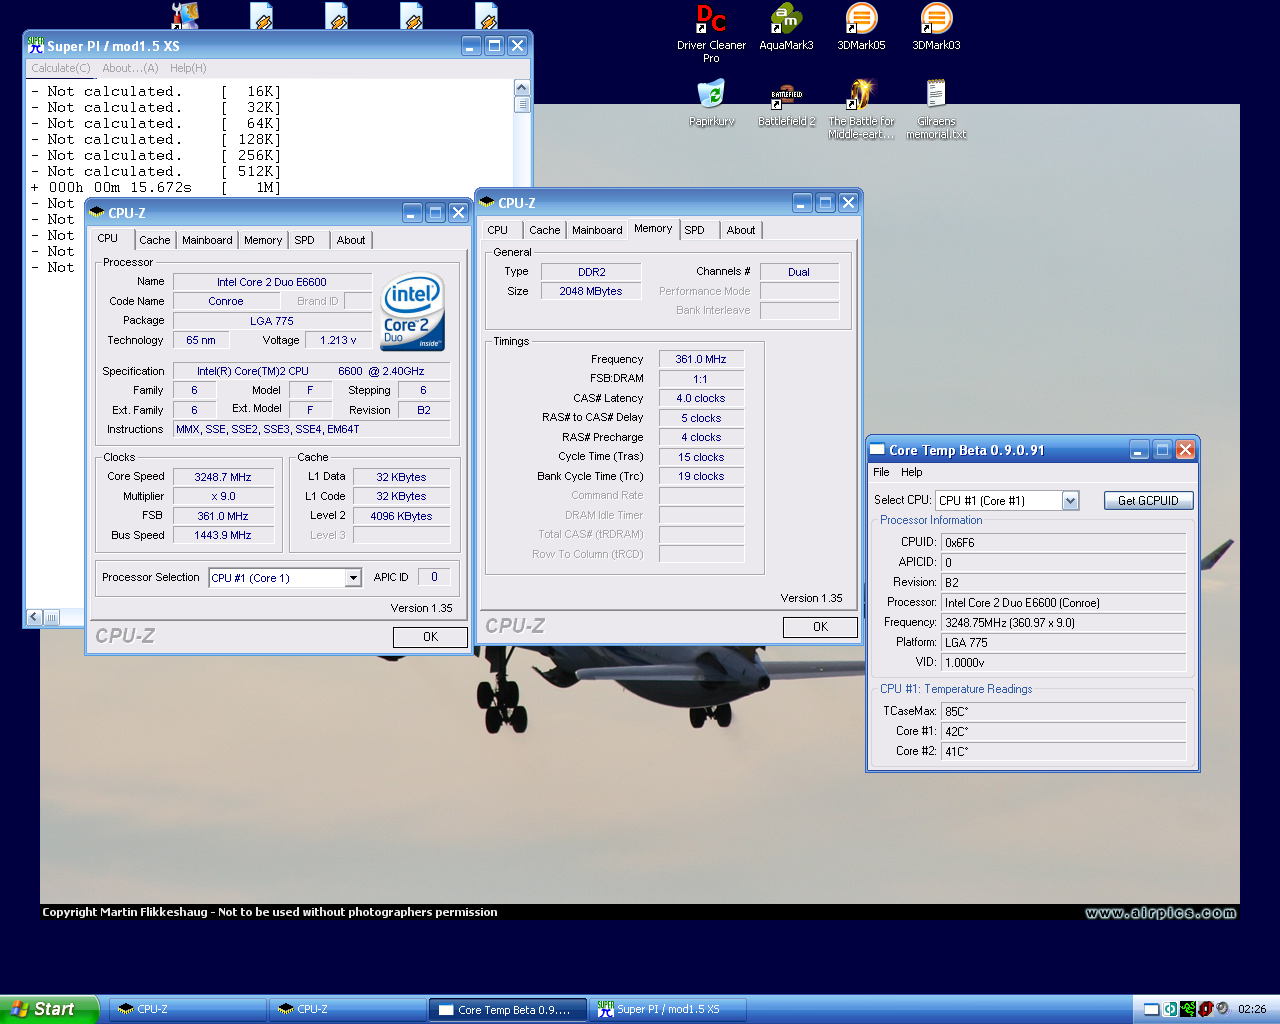Switch to Mainboard tab in left CPU-Z
Image resolution: width=1280 pixels, height=1024 pixels.
pos(207,240)
